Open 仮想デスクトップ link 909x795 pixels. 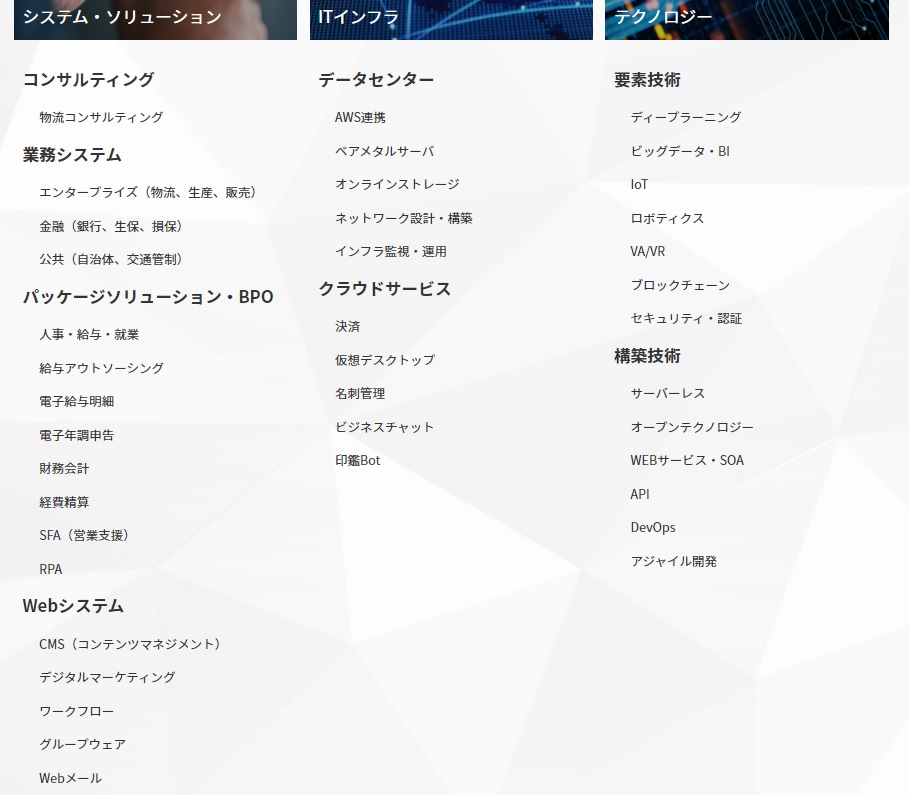coord(385,360)
